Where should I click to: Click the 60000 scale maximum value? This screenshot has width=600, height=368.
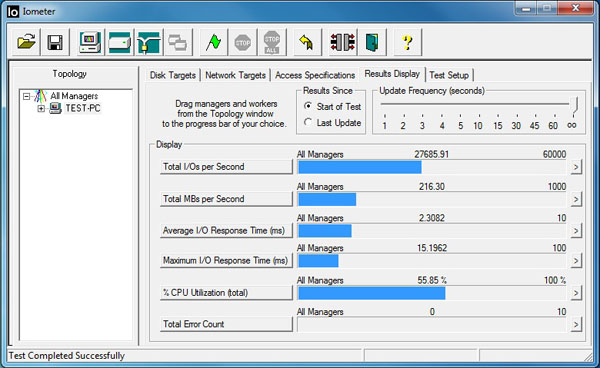pos(554,155)
